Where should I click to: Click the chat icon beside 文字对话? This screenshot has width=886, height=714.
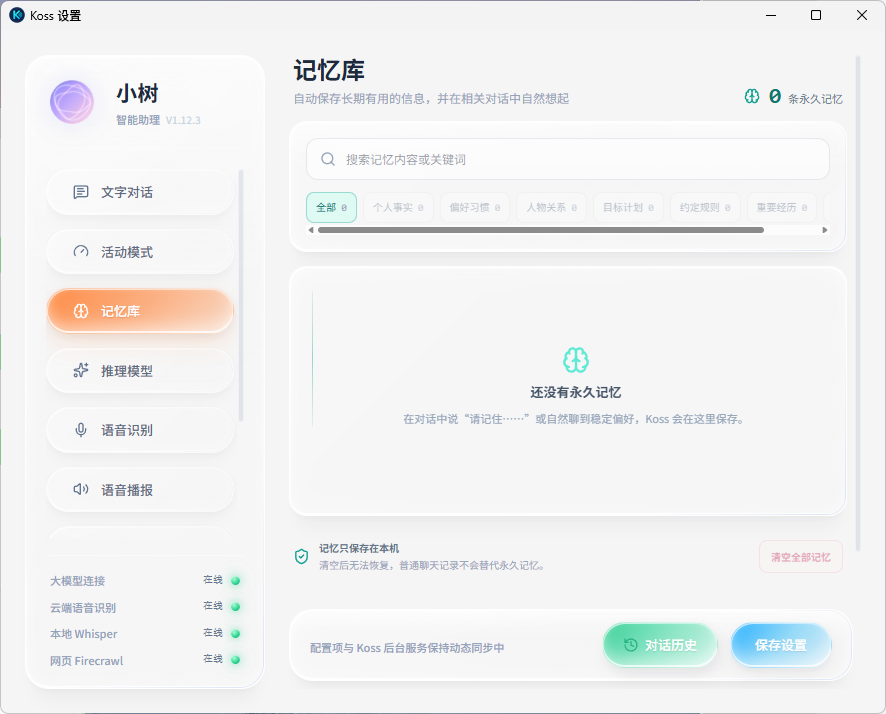[x=81, y=192]
